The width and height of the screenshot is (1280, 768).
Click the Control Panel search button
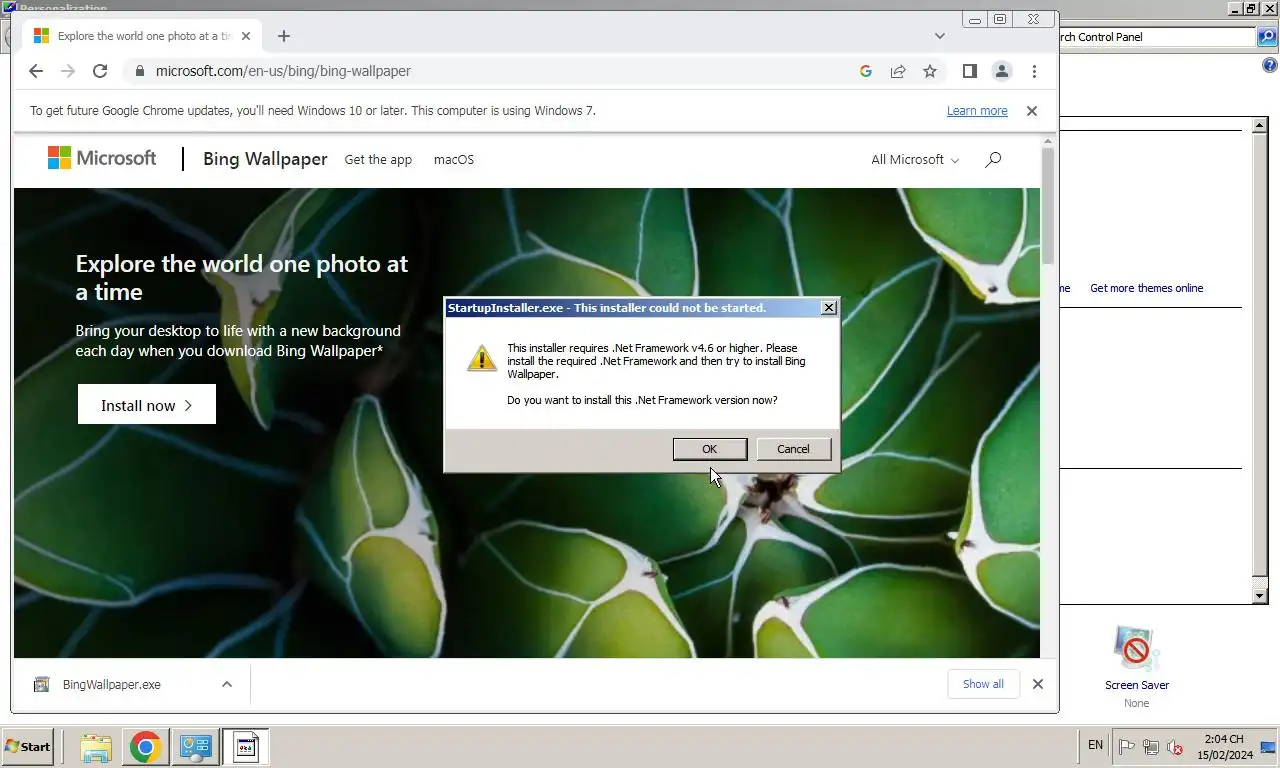coord(1267,37)
